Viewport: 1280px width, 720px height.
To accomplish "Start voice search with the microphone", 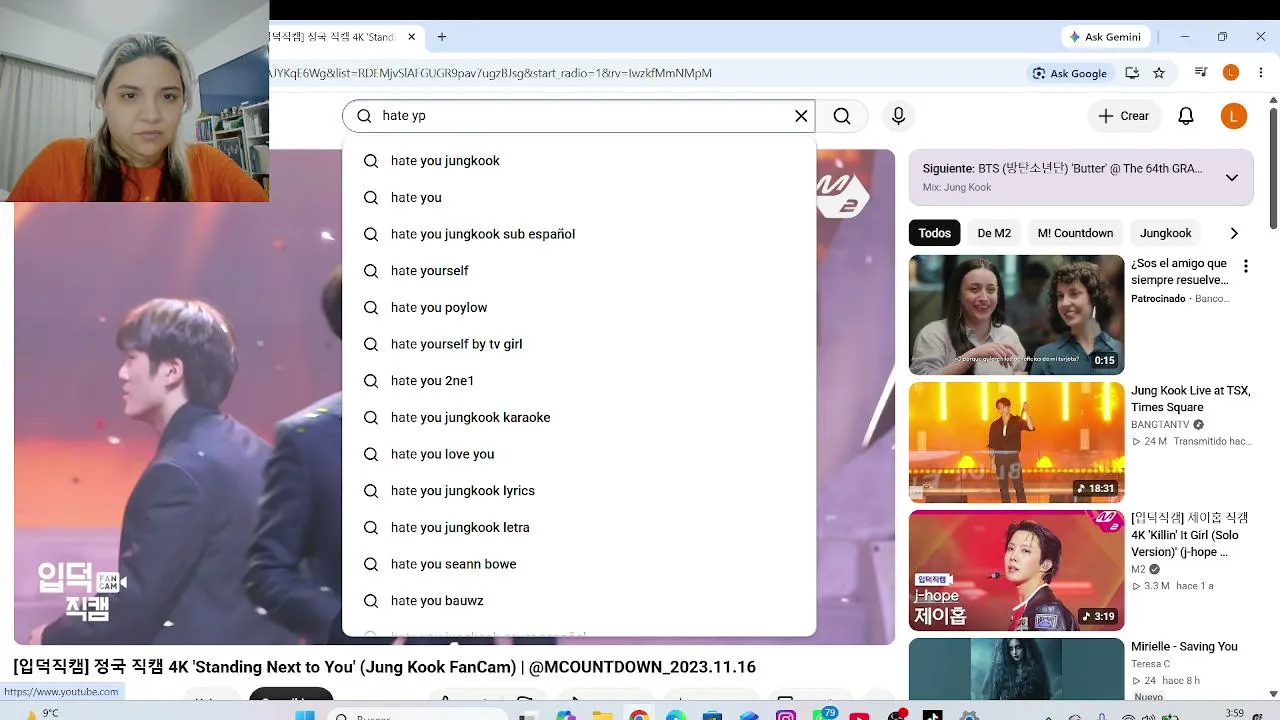I will pyautogui.click(x=898, y=116).
